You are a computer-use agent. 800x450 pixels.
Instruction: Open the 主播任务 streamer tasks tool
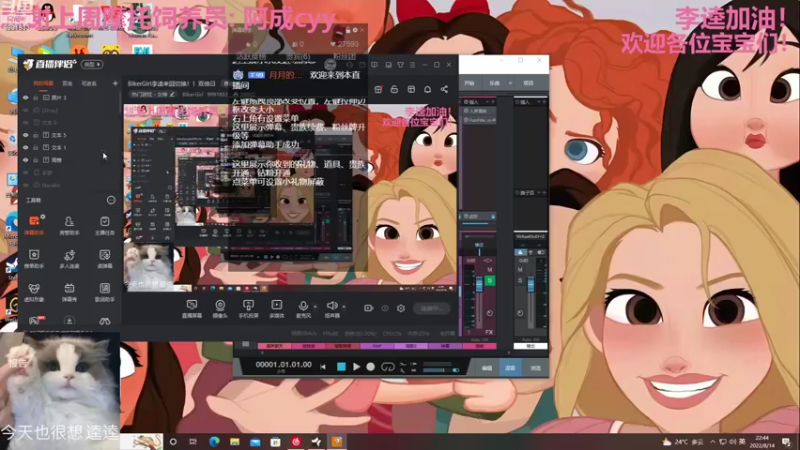(x=105, y=224)
